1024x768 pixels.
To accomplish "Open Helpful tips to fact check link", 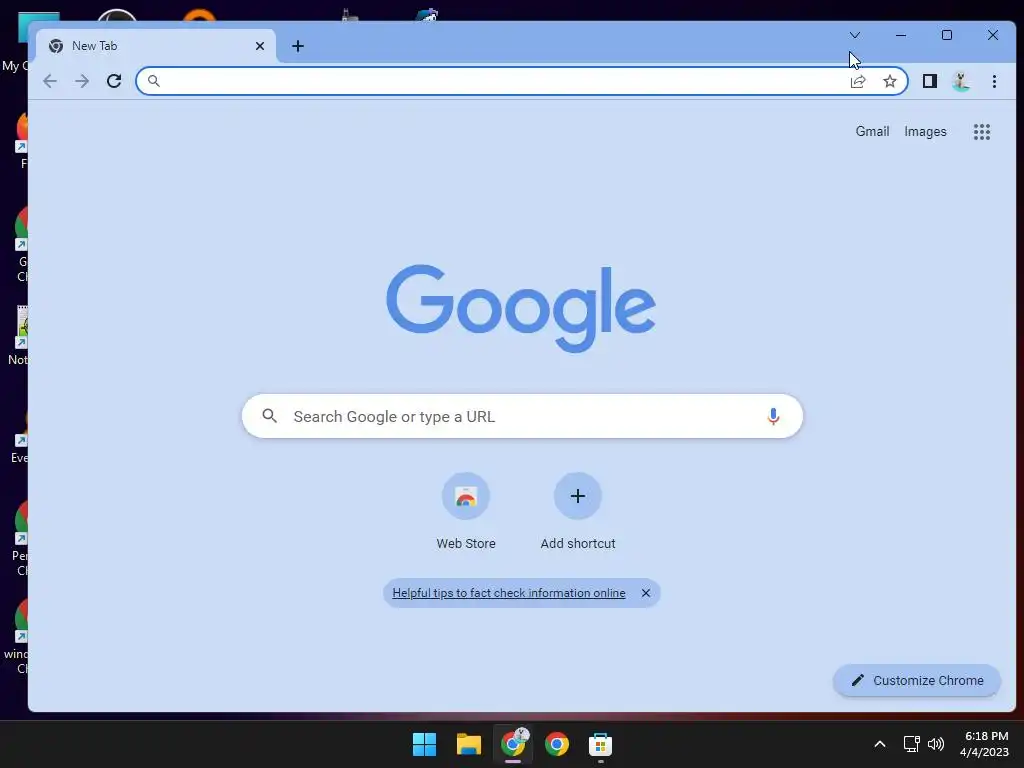I will click(x=509, y=593).
